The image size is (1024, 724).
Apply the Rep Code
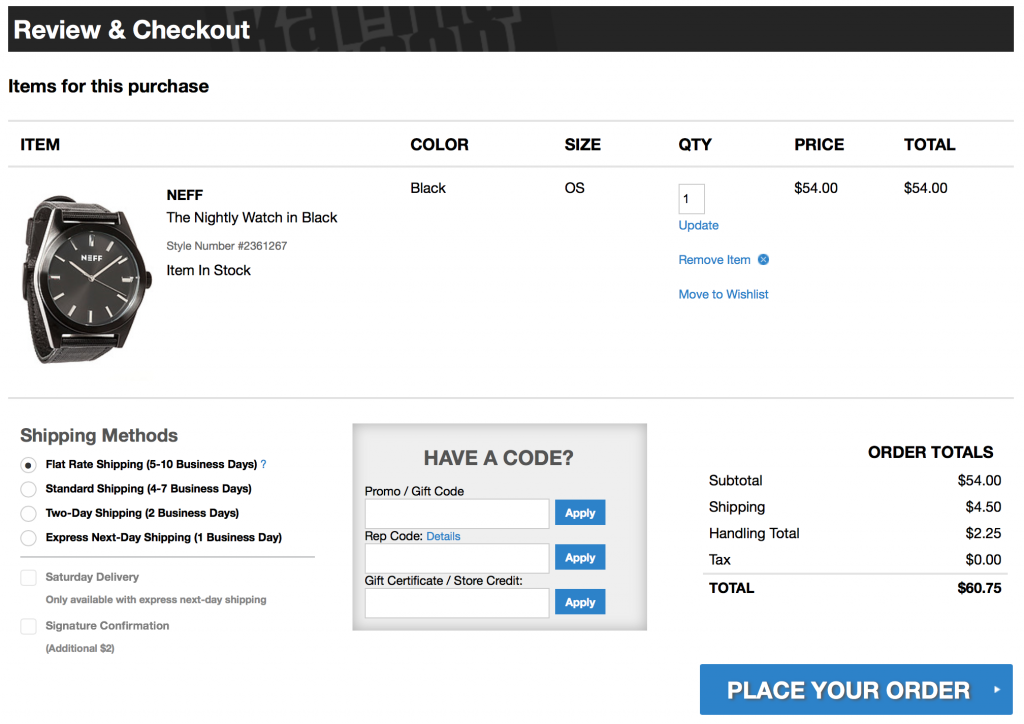580,558
